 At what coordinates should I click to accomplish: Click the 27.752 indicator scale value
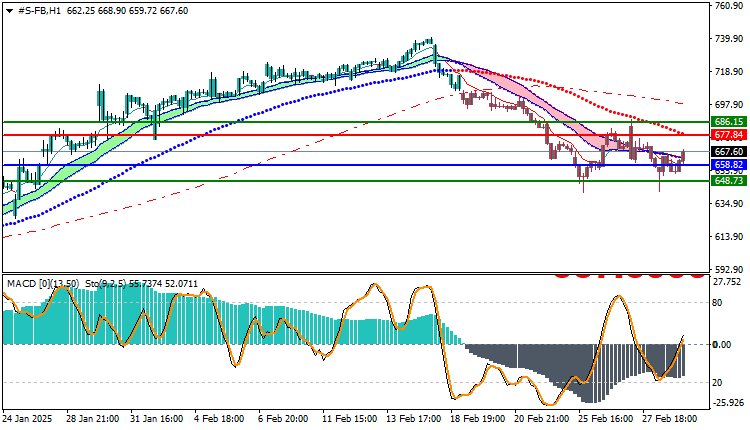[728, 282]
